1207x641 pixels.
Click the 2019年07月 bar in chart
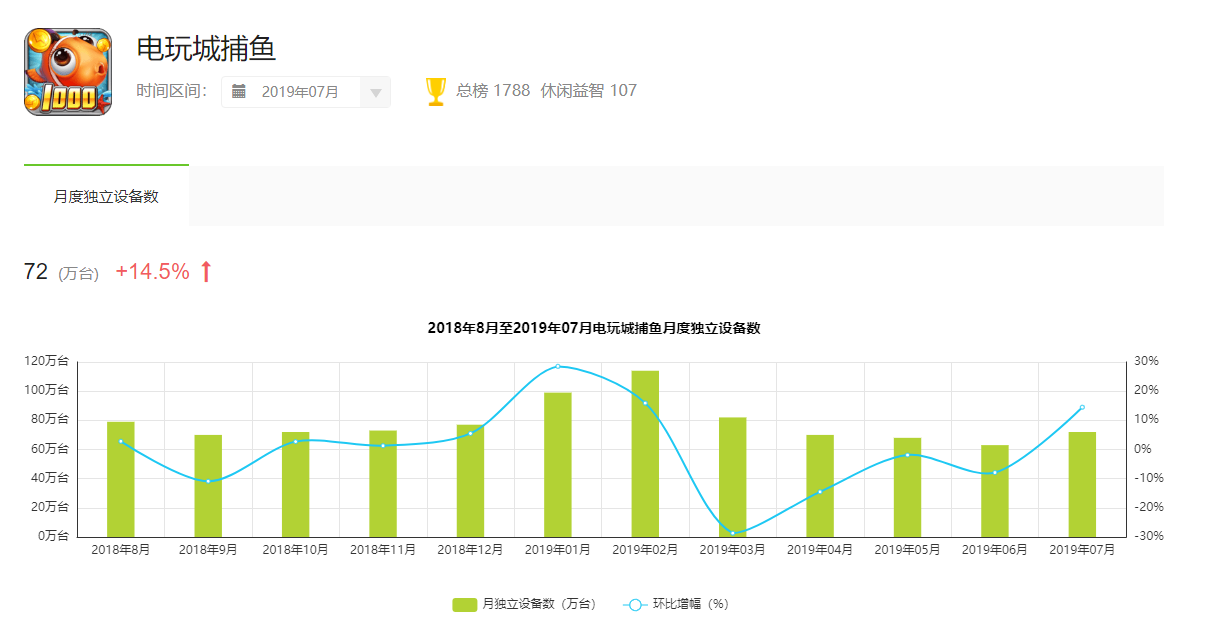pyautogui.click(x=1082, y=485)
